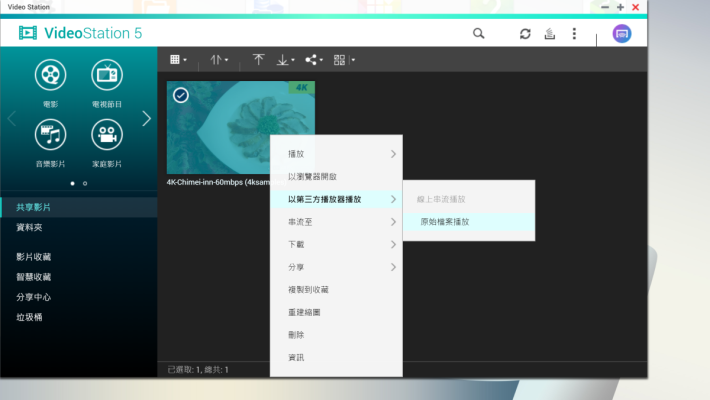Open the share toolbar dropdown
Screen dimensions: 710x400
pos(314,59)
